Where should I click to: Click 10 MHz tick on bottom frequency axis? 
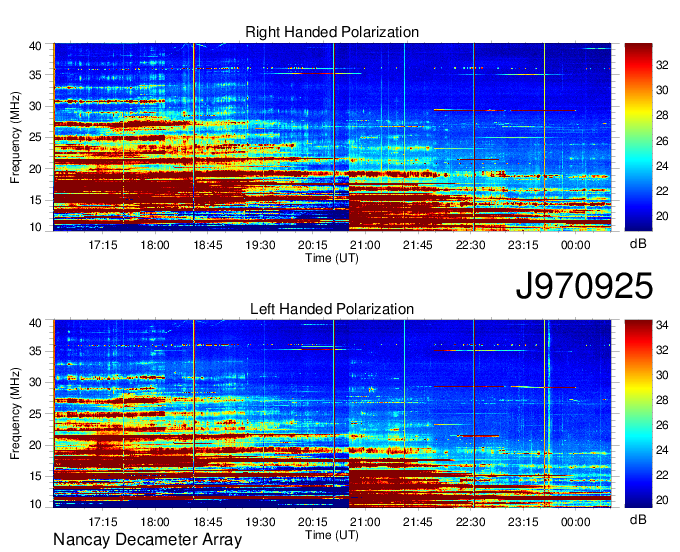(35, 504)
